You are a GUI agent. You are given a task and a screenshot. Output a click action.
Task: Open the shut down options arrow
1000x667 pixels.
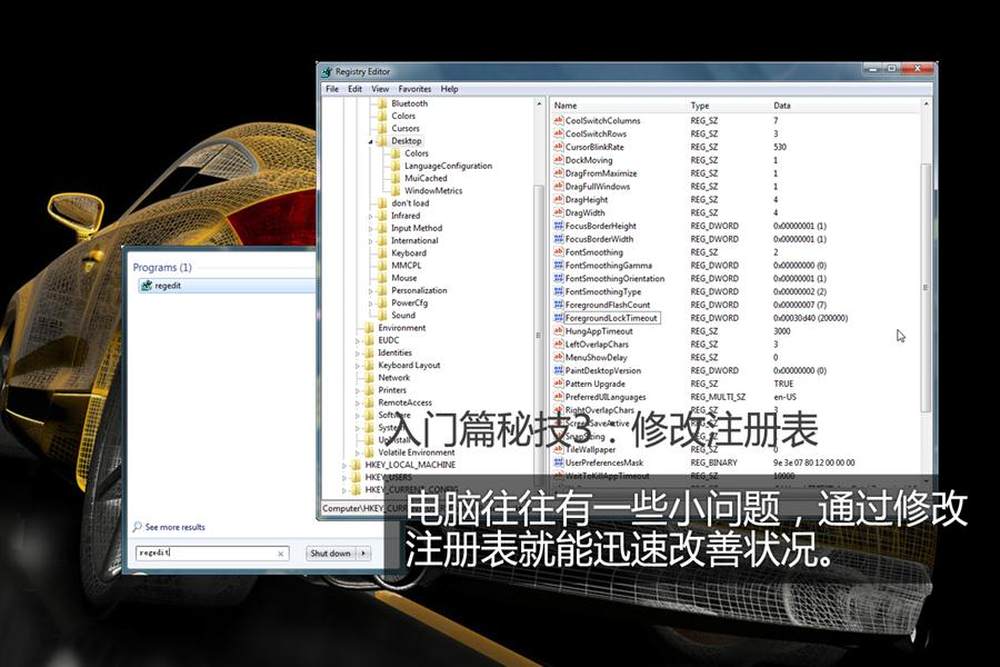tap(363, 553)
